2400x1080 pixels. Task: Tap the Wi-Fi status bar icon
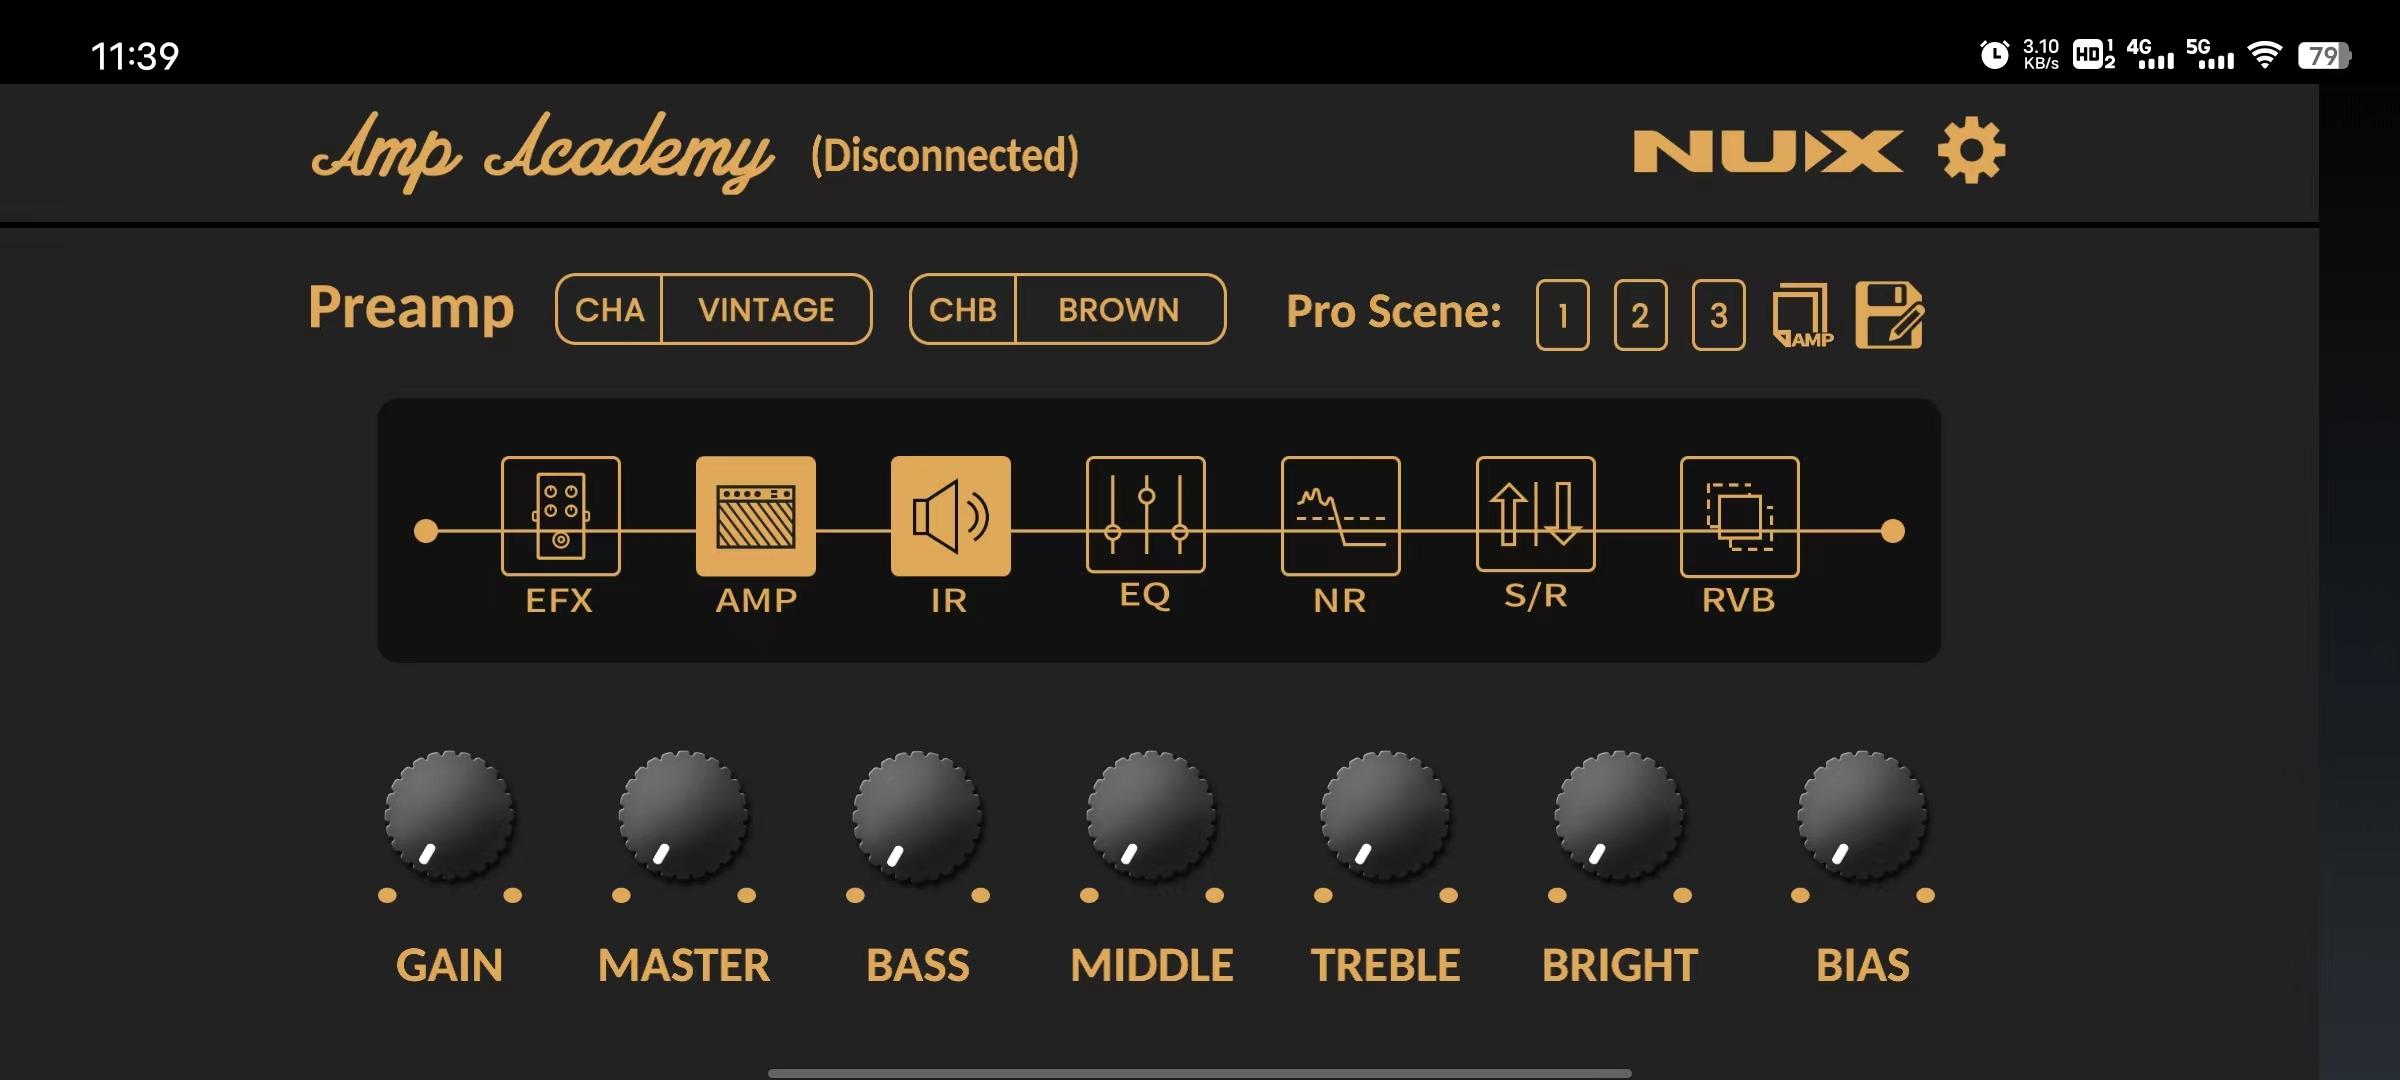click(2264, 55)
